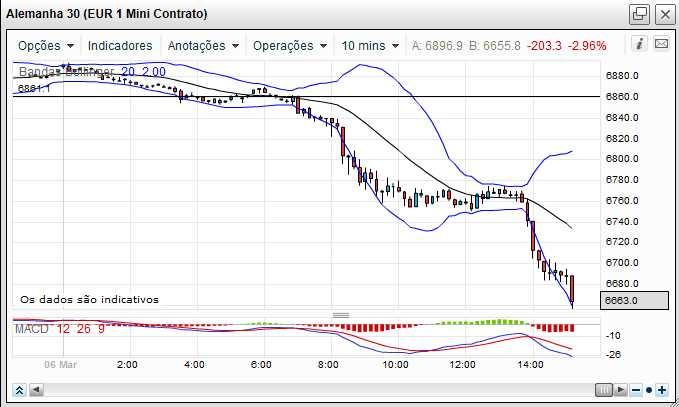The height and width of the screenshot is (407, 679).
Task: Click the current price 6663.0 box
Action: [634, 300]
